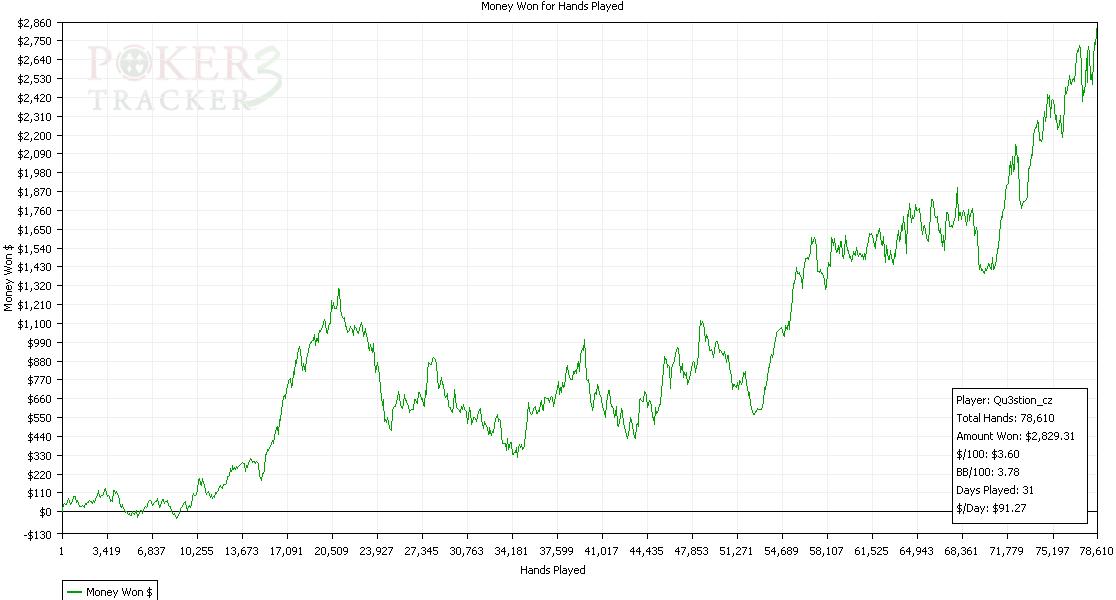This screenshot has width=1116, height=600.
Task: Click the Hands Played x-axis label
Action: click(x=552, y=570)
